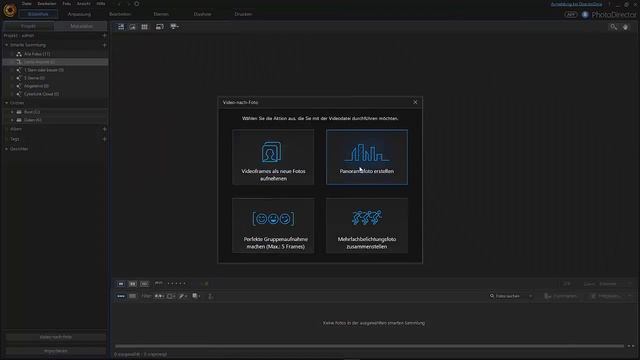This screenshot has width=640, height=360.
Task: Click the bottom sidebar button below Video nach Foto
Action: [56, 351]
